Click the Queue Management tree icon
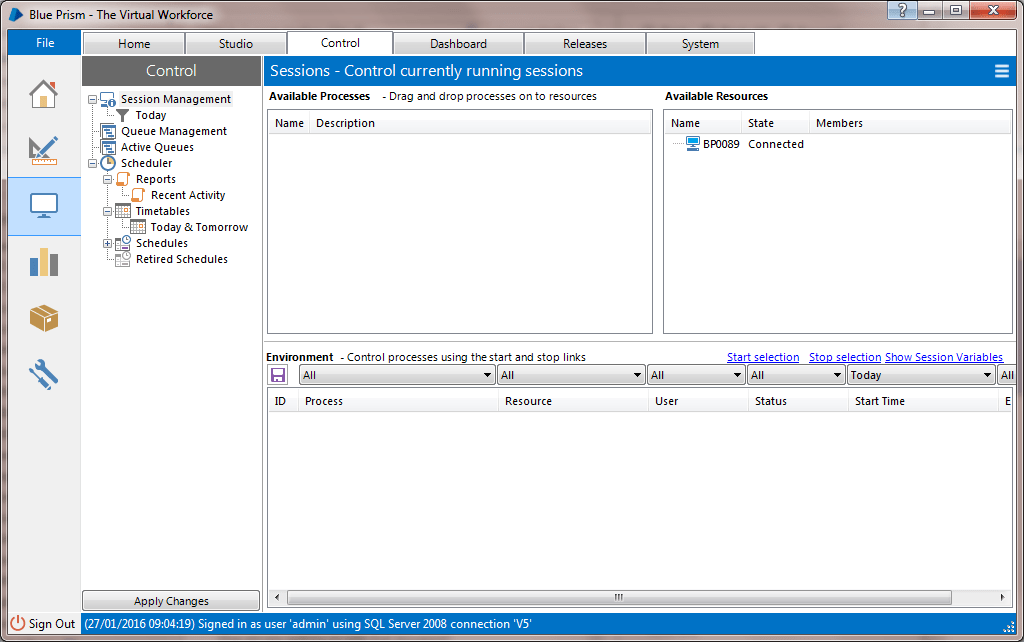This screenshot has height=642, width=1024. point(108,131)
